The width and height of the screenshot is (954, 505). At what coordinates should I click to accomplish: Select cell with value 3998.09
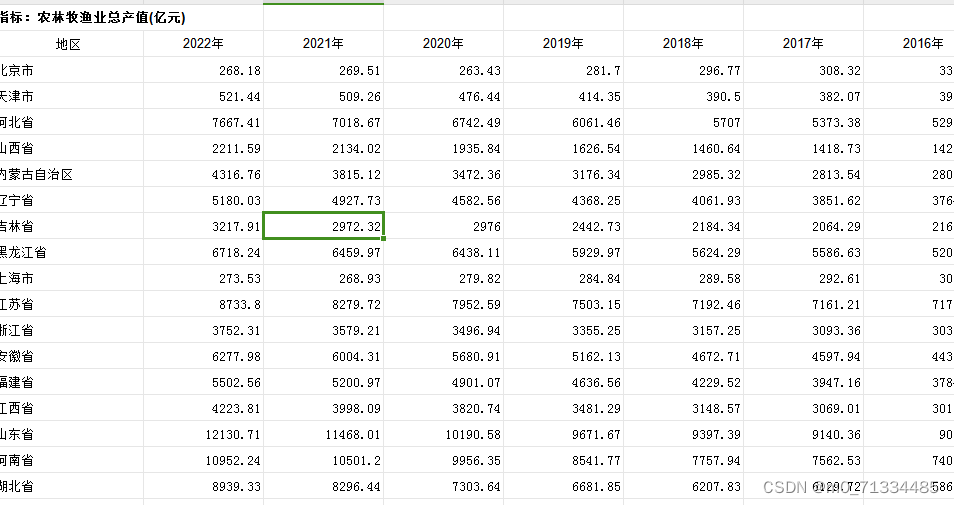point(323,408)
